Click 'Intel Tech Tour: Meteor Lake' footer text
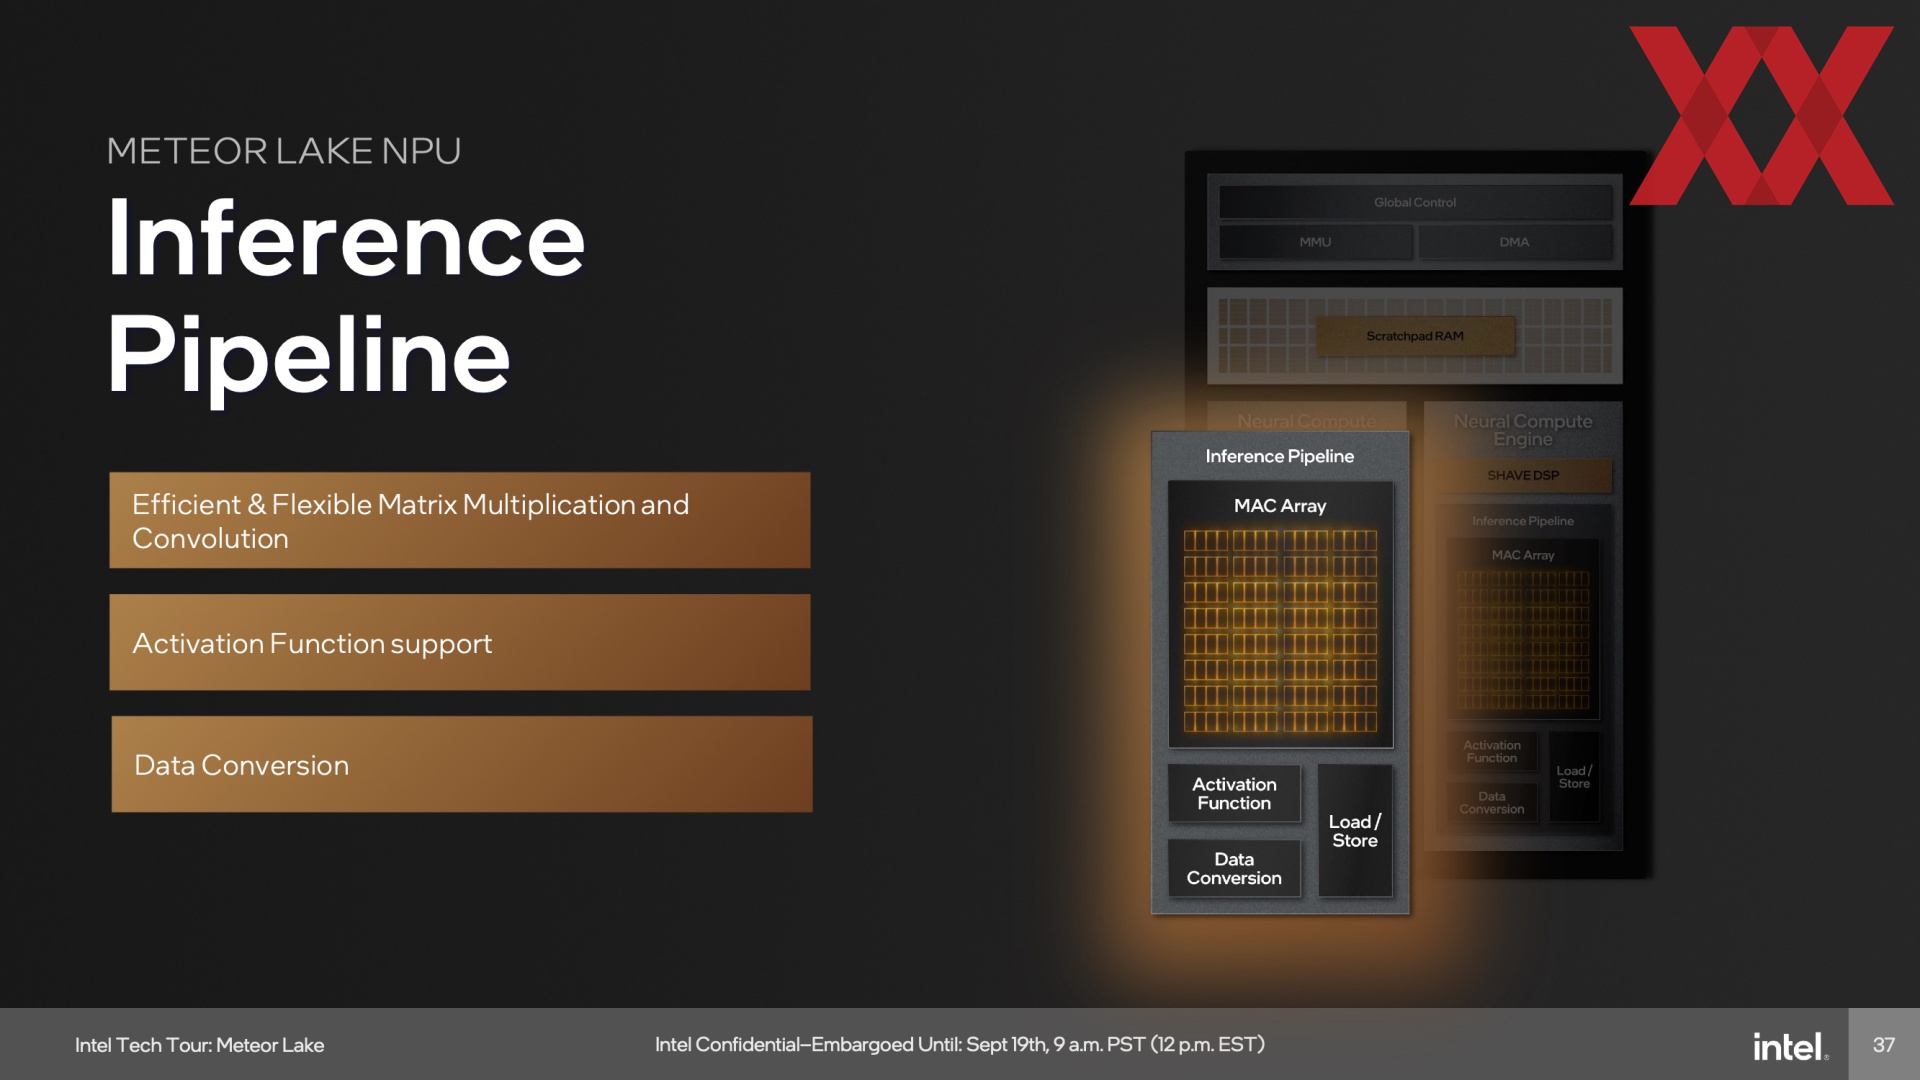The width and height of the screenshot is (1920, 1080). point(199,1045)
